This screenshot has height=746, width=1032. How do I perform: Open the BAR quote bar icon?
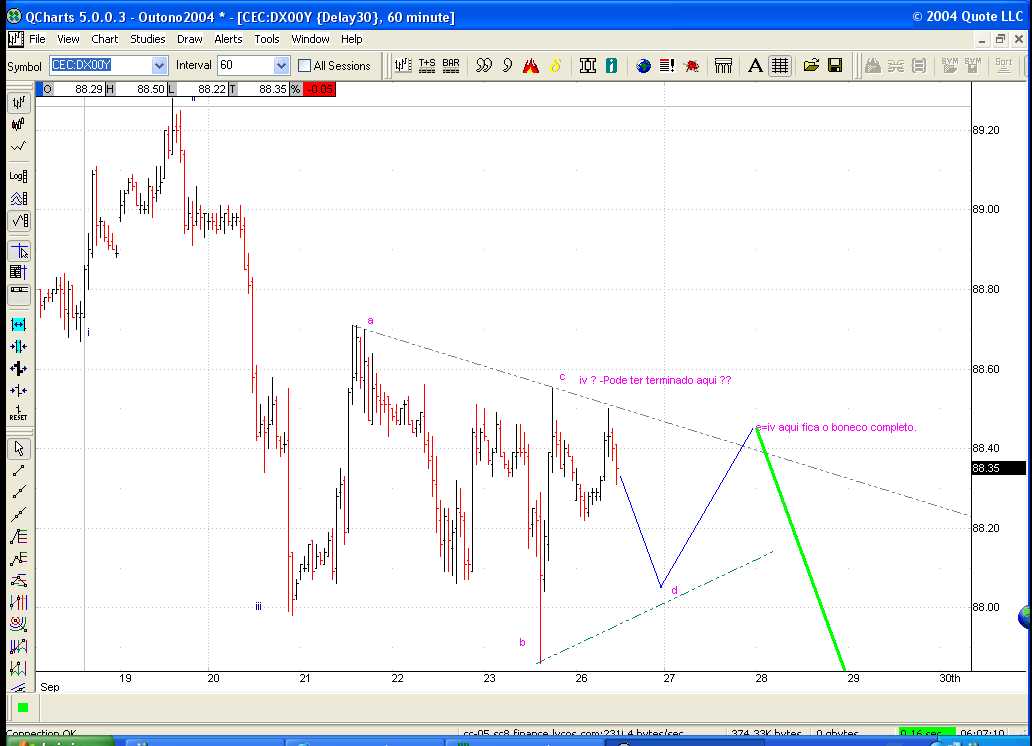point(451,65)
